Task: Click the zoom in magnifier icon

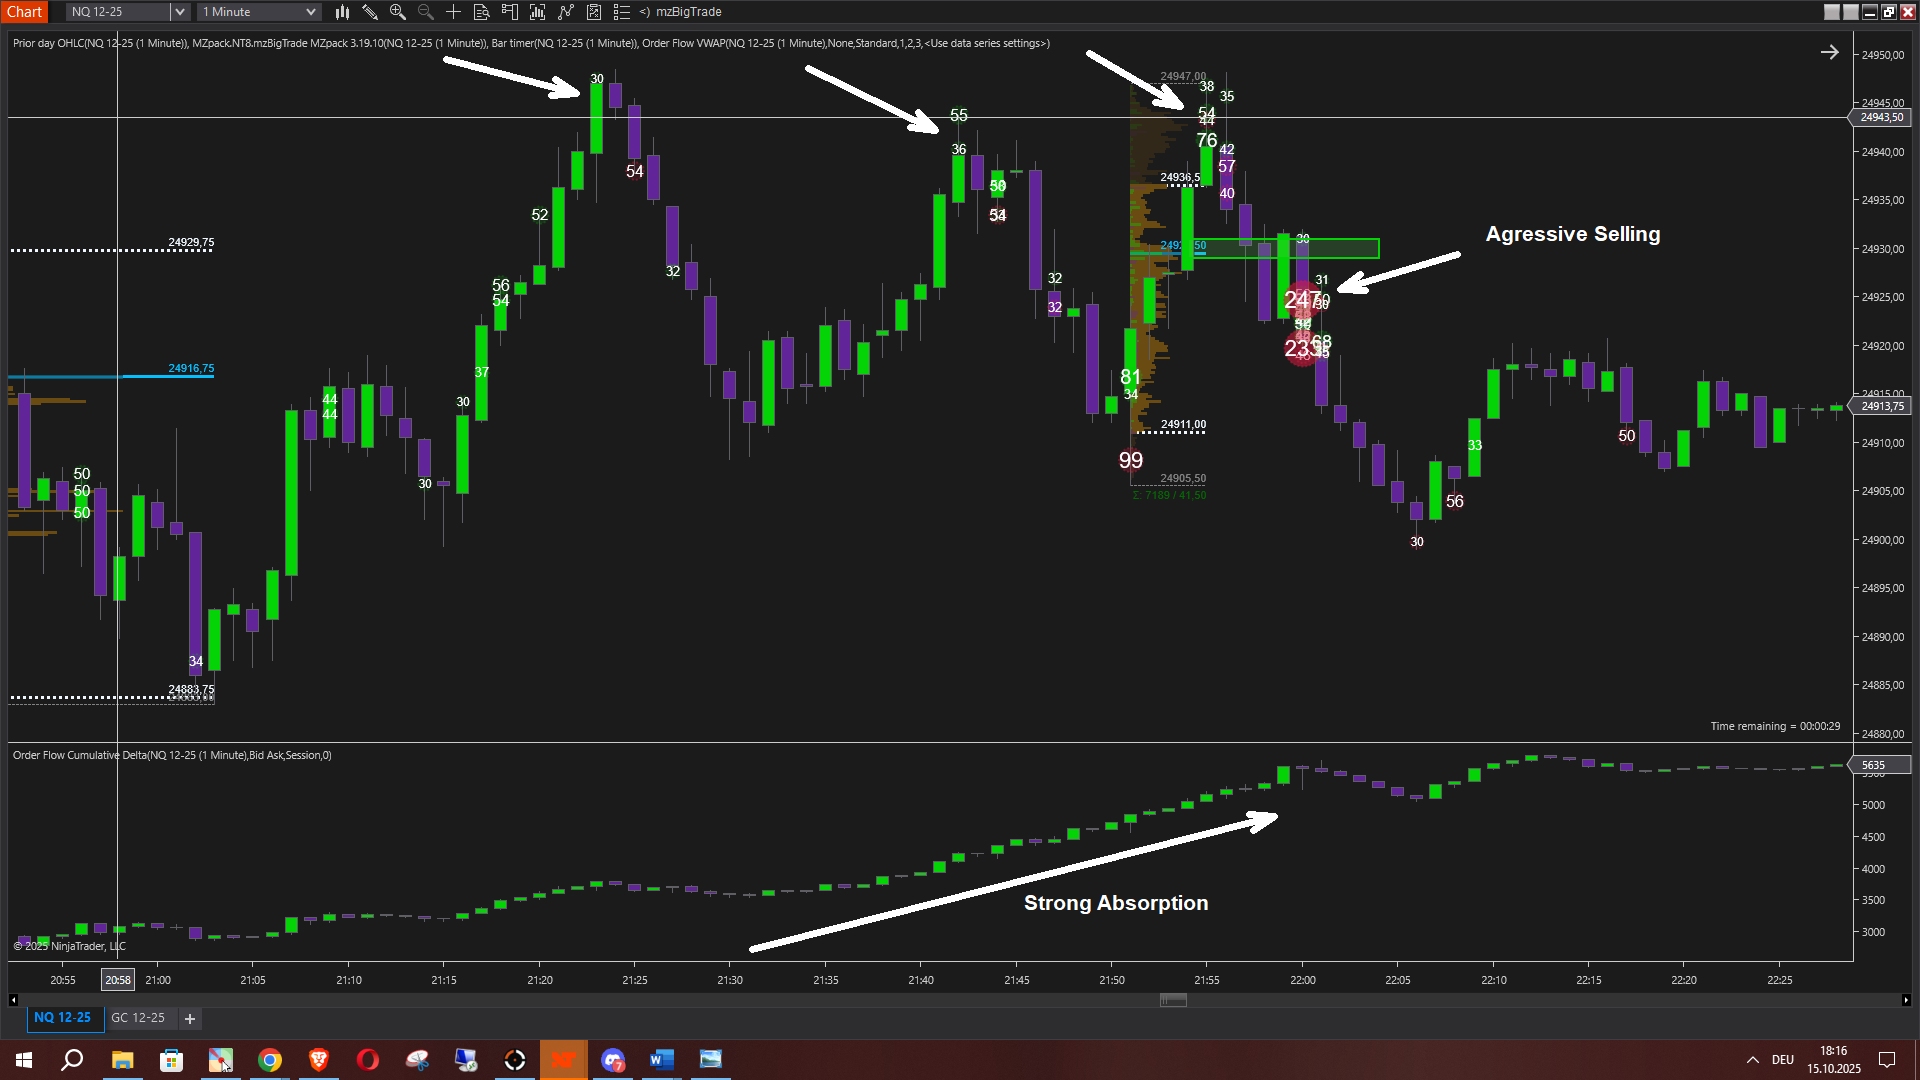Action: point(398,12)
